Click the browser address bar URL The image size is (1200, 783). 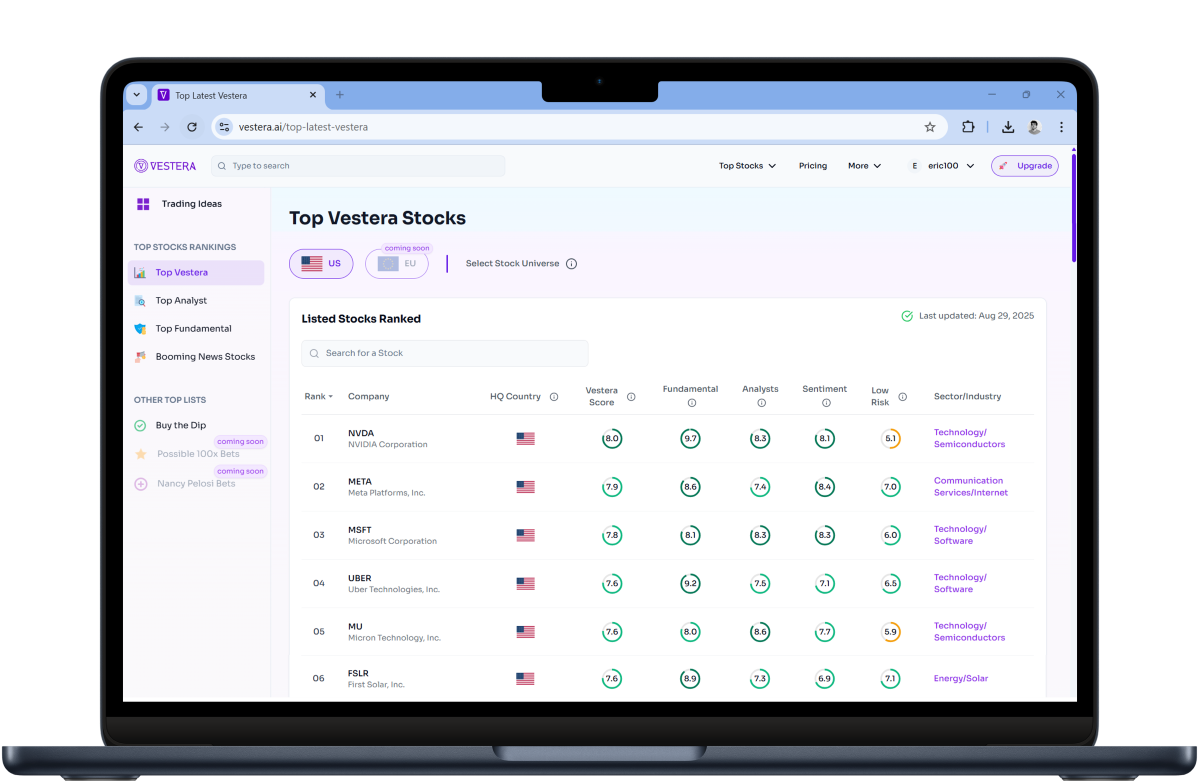coord(303,127)
